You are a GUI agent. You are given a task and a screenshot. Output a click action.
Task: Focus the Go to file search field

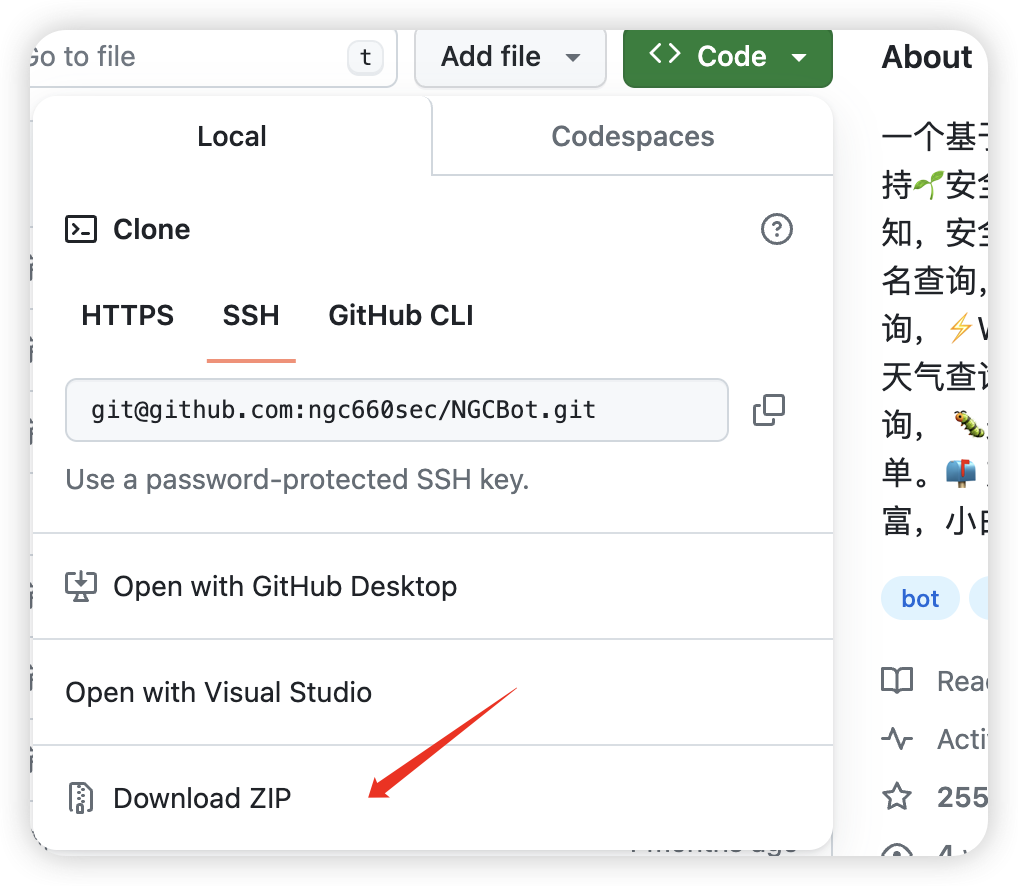click(x=213, y=57)
